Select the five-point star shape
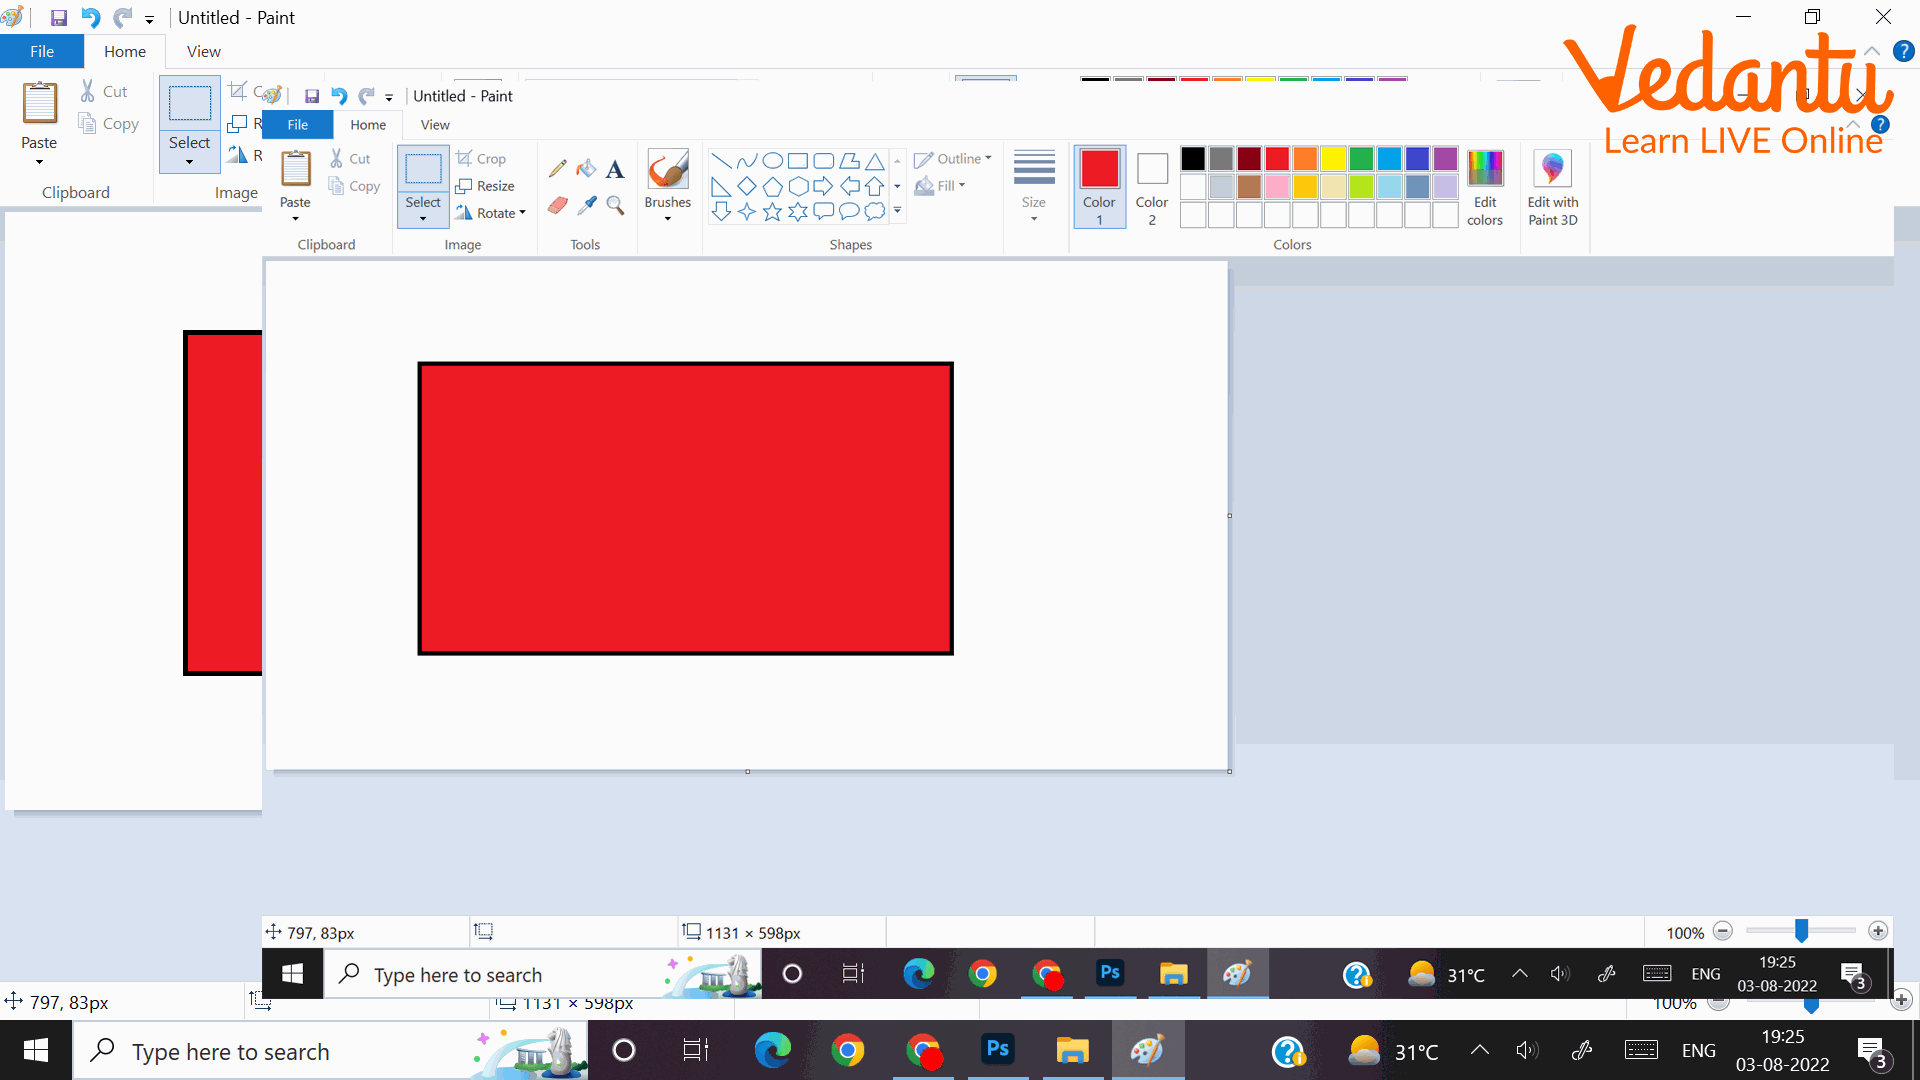 (772, 212)
